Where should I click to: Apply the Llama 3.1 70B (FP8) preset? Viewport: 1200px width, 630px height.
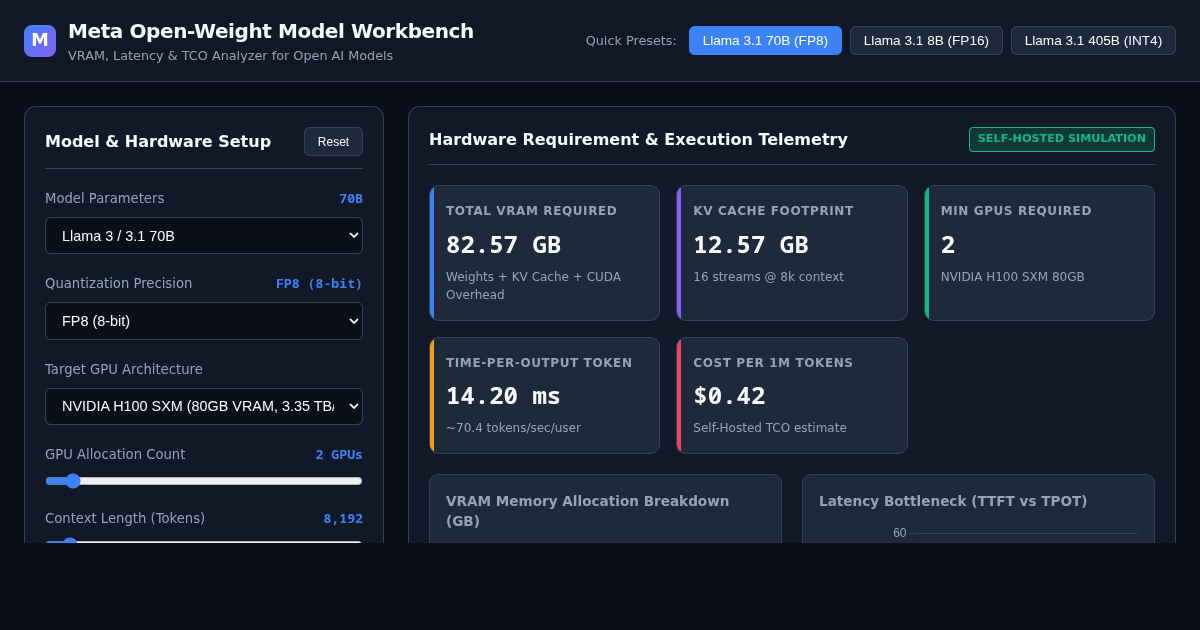pyautogui.click(x=765, y=41)
